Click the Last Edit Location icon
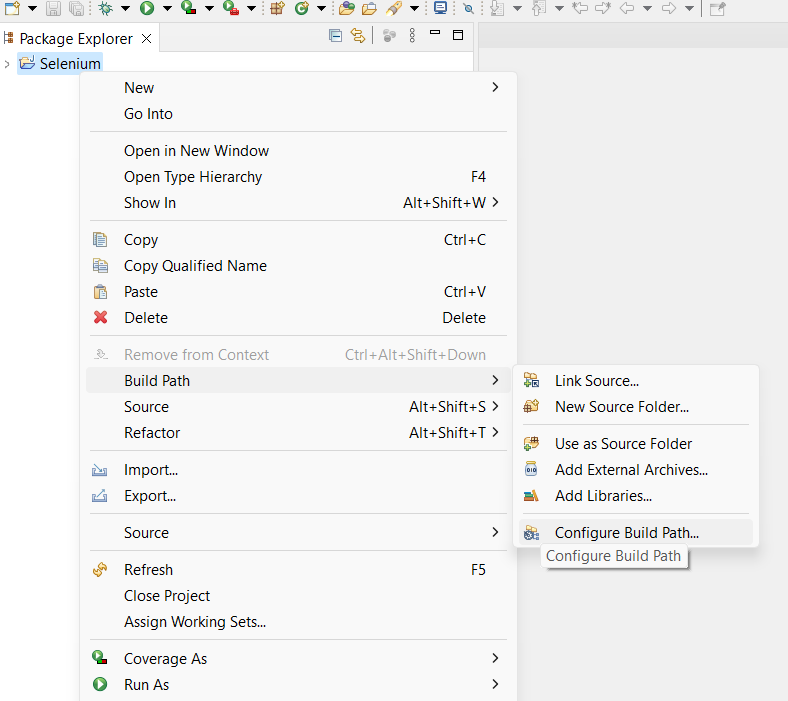Image resolution: width=788 pixels, height=701 pixels. [x=580, y=8]
